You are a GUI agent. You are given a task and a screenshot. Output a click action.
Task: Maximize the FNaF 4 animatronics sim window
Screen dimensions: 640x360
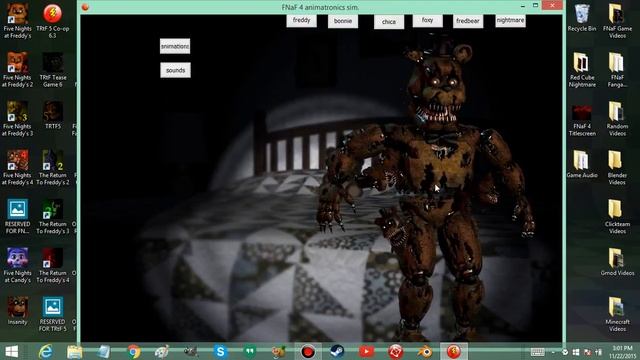coord(535,6)
